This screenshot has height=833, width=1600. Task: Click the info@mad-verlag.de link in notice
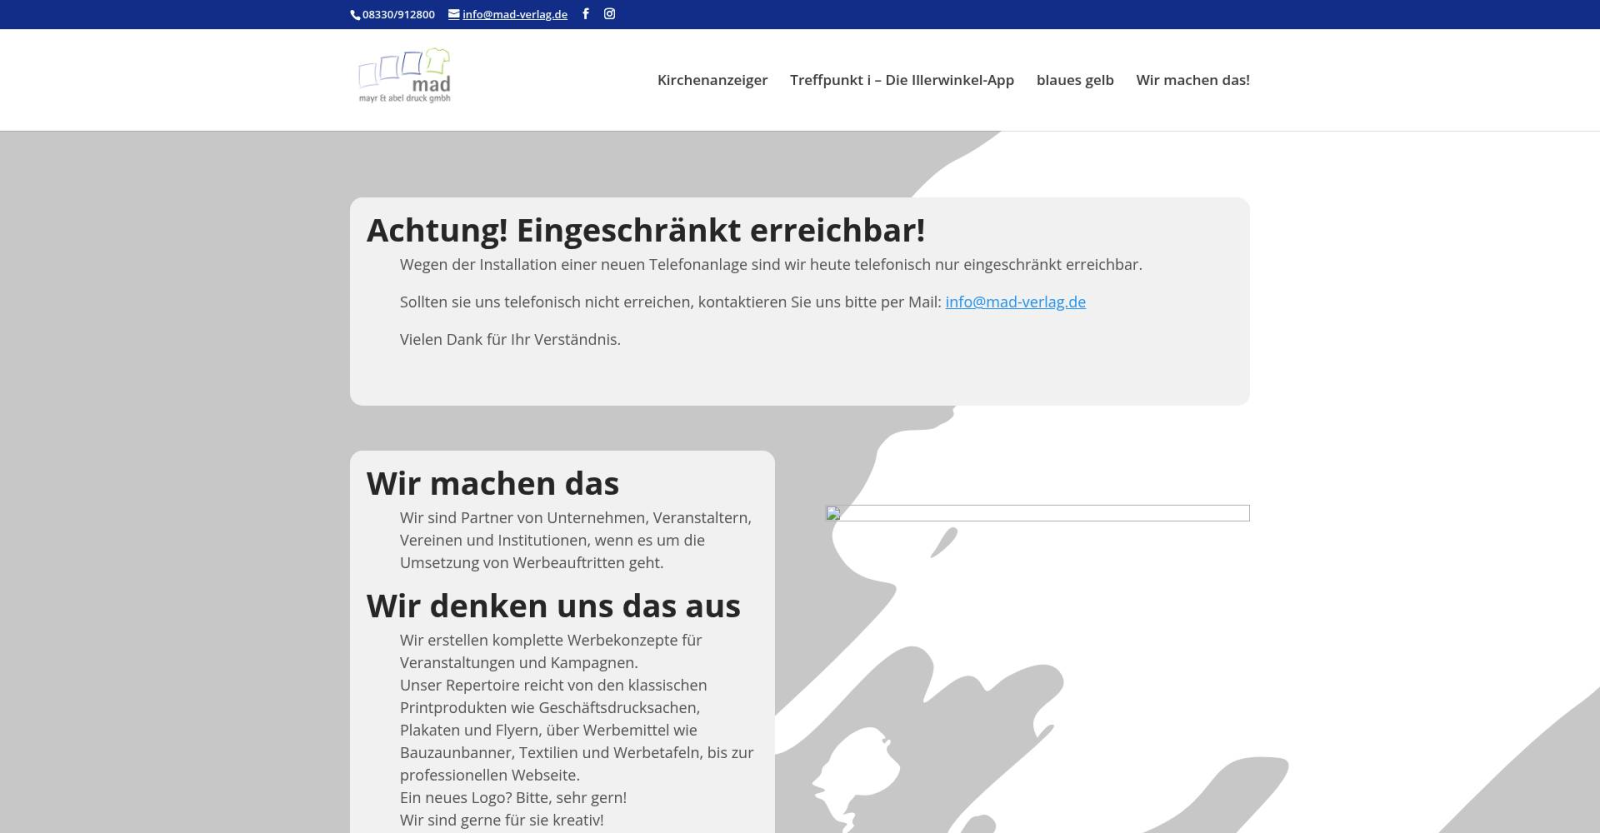1015,302
